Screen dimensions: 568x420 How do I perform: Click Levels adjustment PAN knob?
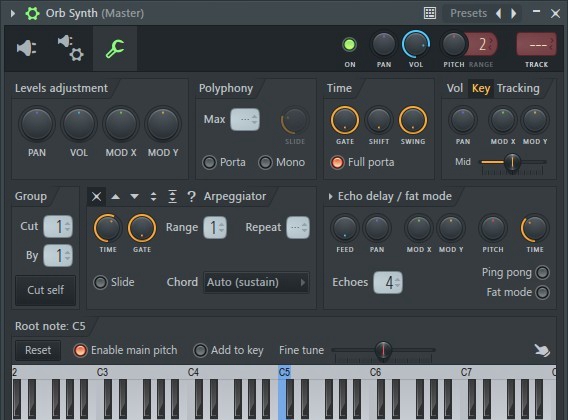click(37, 124)
